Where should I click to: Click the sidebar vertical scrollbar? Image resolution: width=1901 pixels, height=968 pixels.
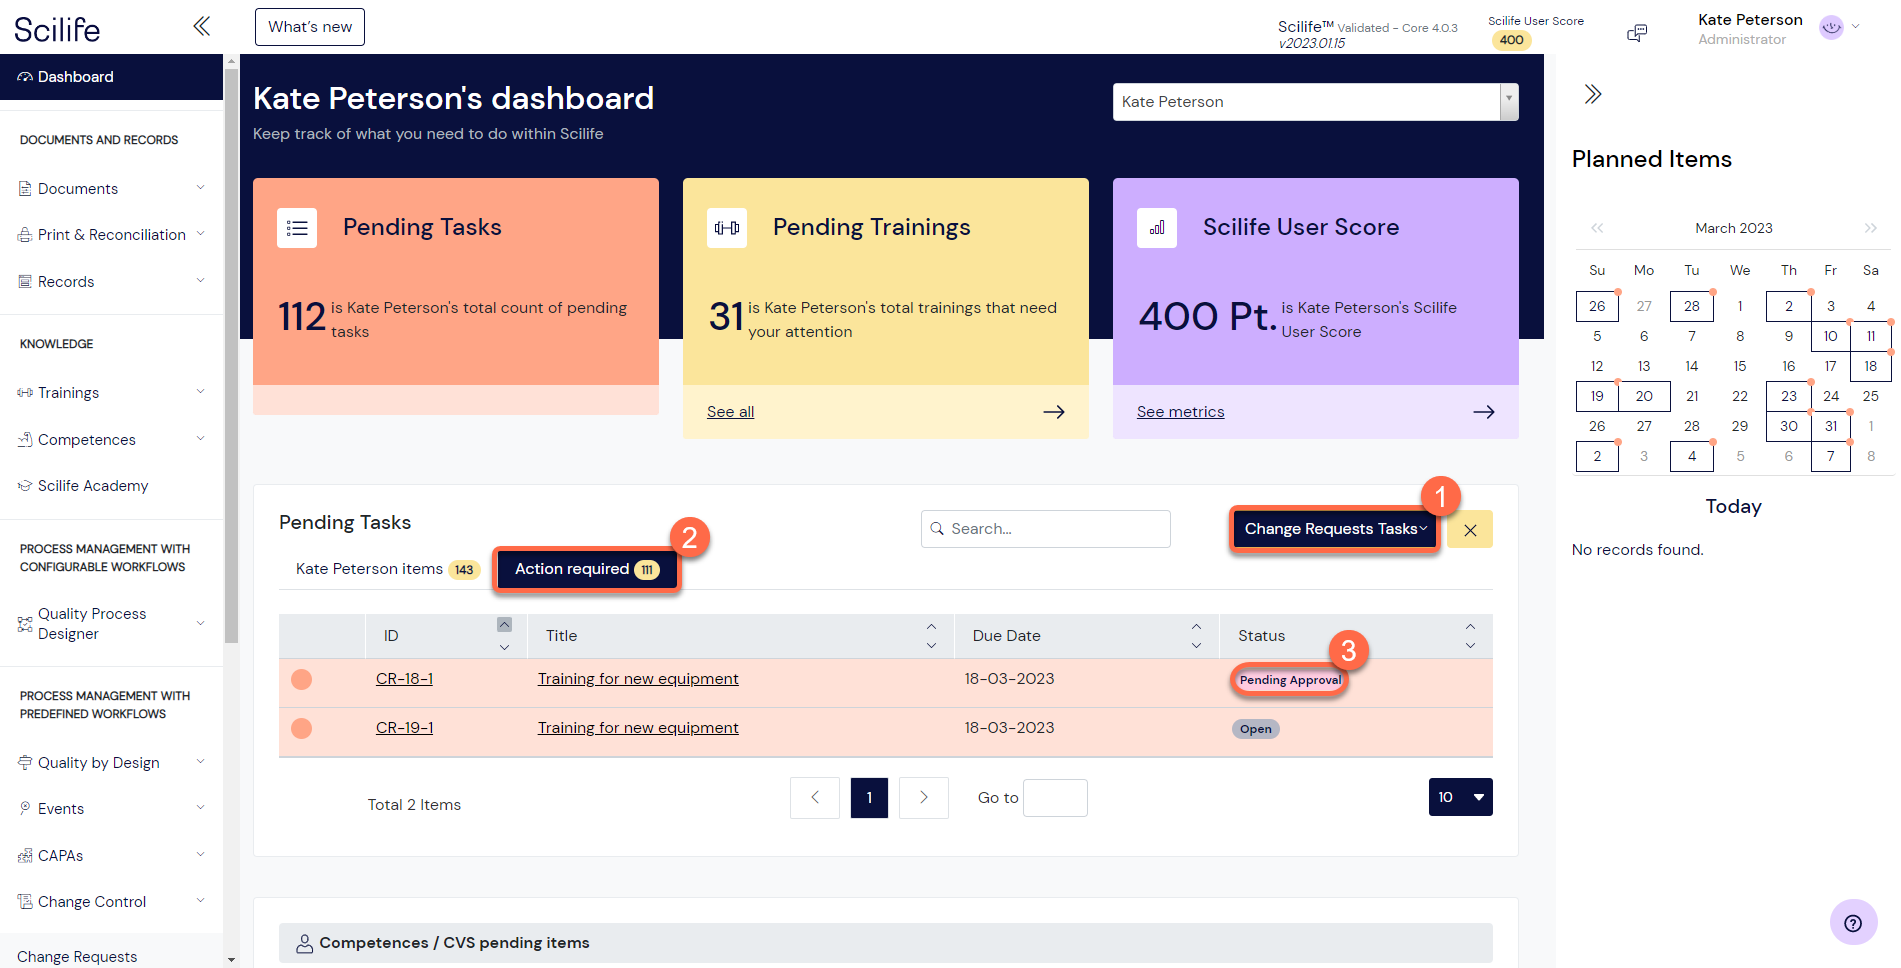pos(231,355)
